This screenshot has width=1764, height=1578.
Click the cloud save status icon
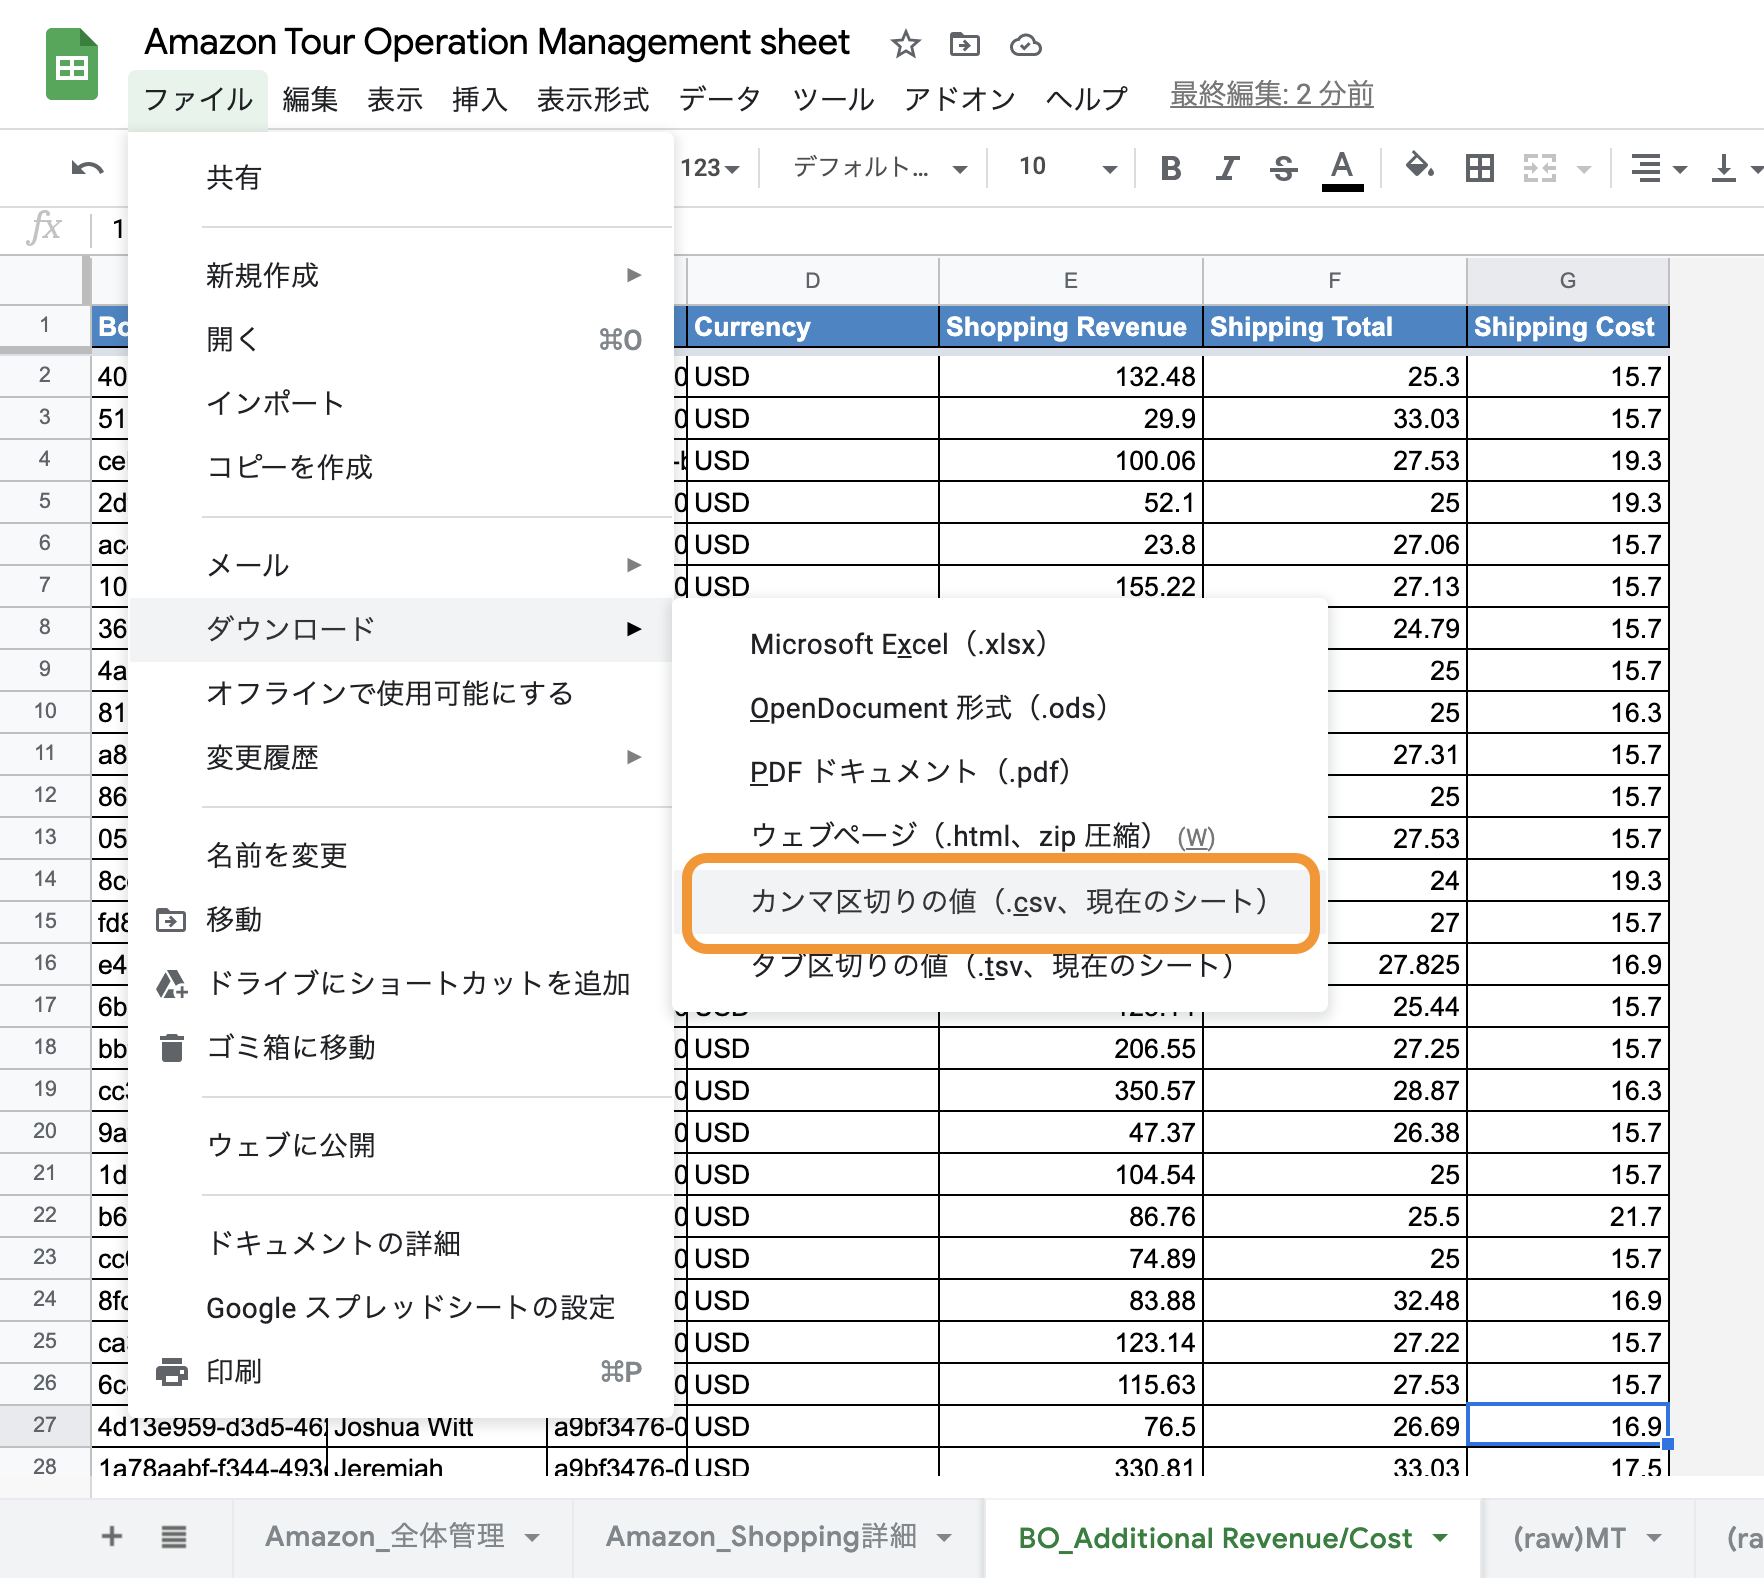[x=1025, y=45]
